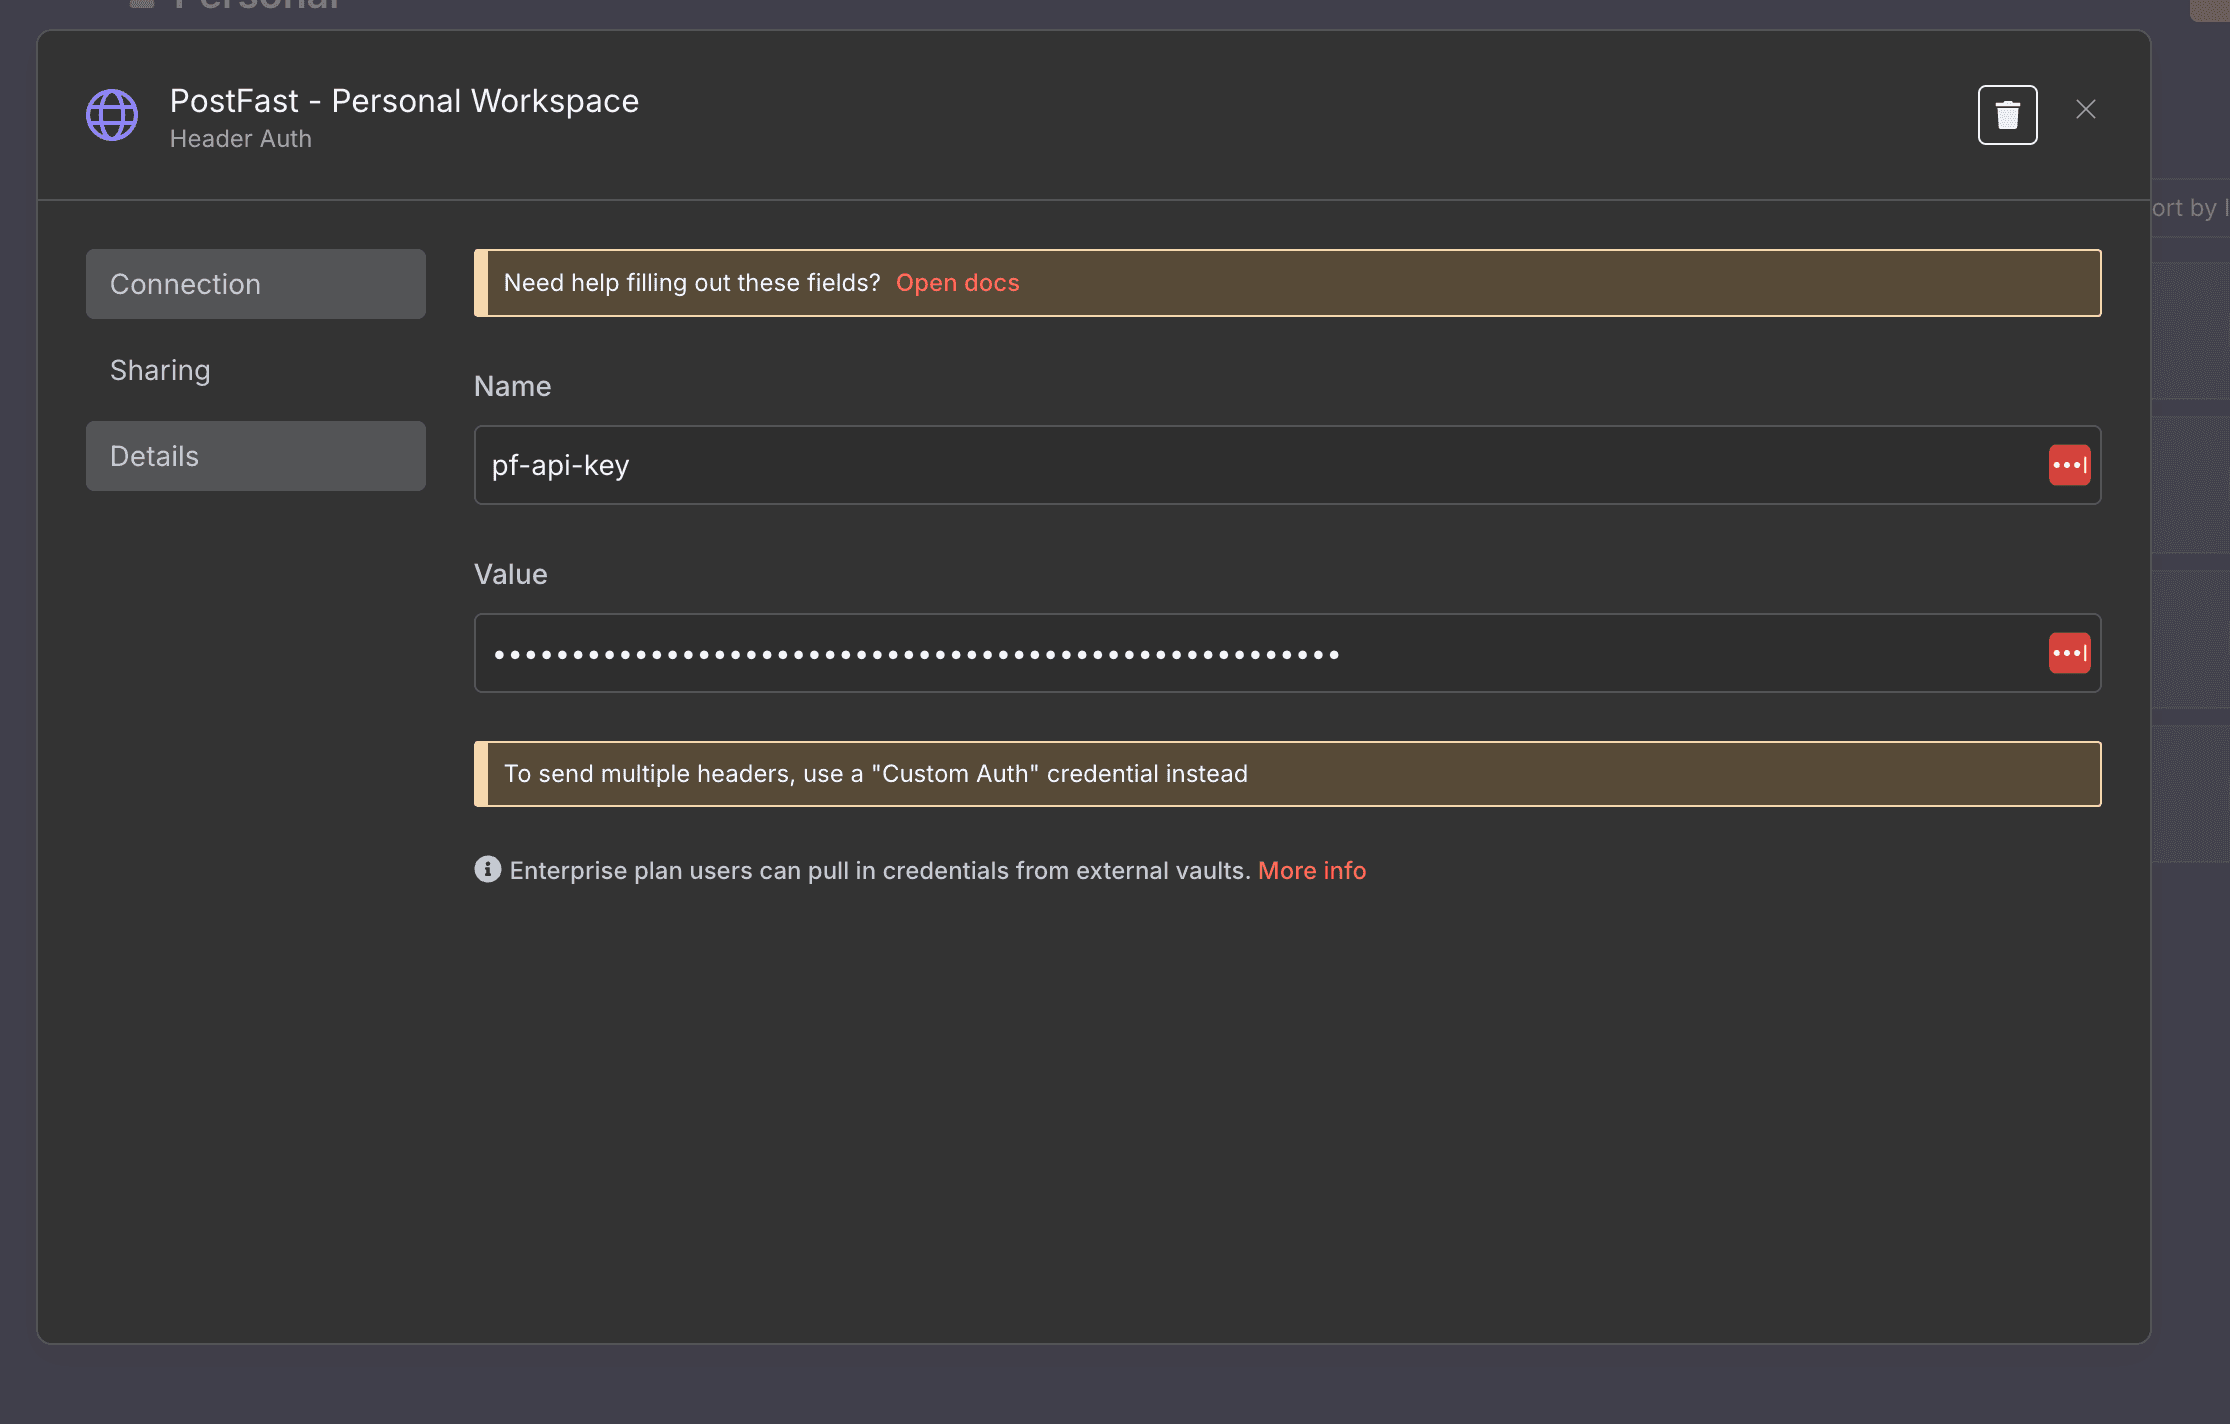Viewport: 2230px width, 1424px height.
Task: Click the Header Auth subtitle
Action: (241, 139)
